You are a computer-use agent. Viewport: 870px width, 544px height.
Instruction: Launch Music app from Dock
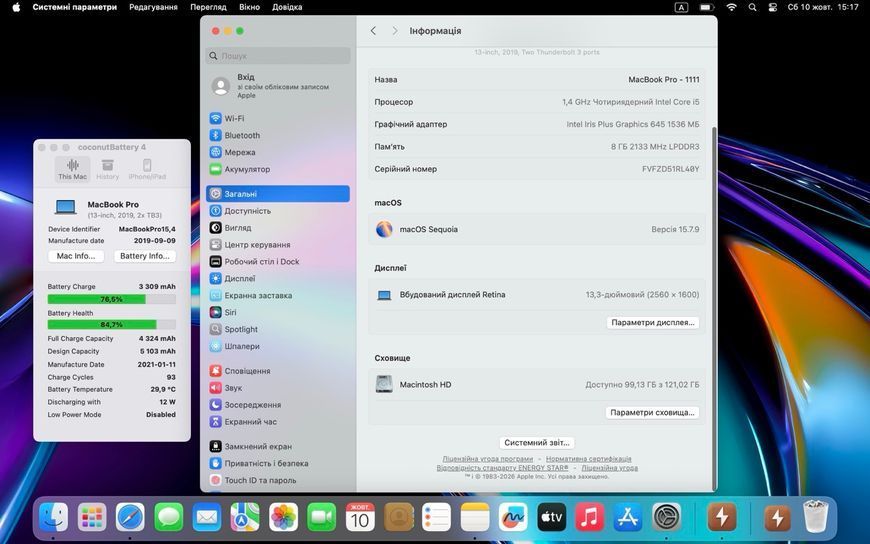click(590, 517)
